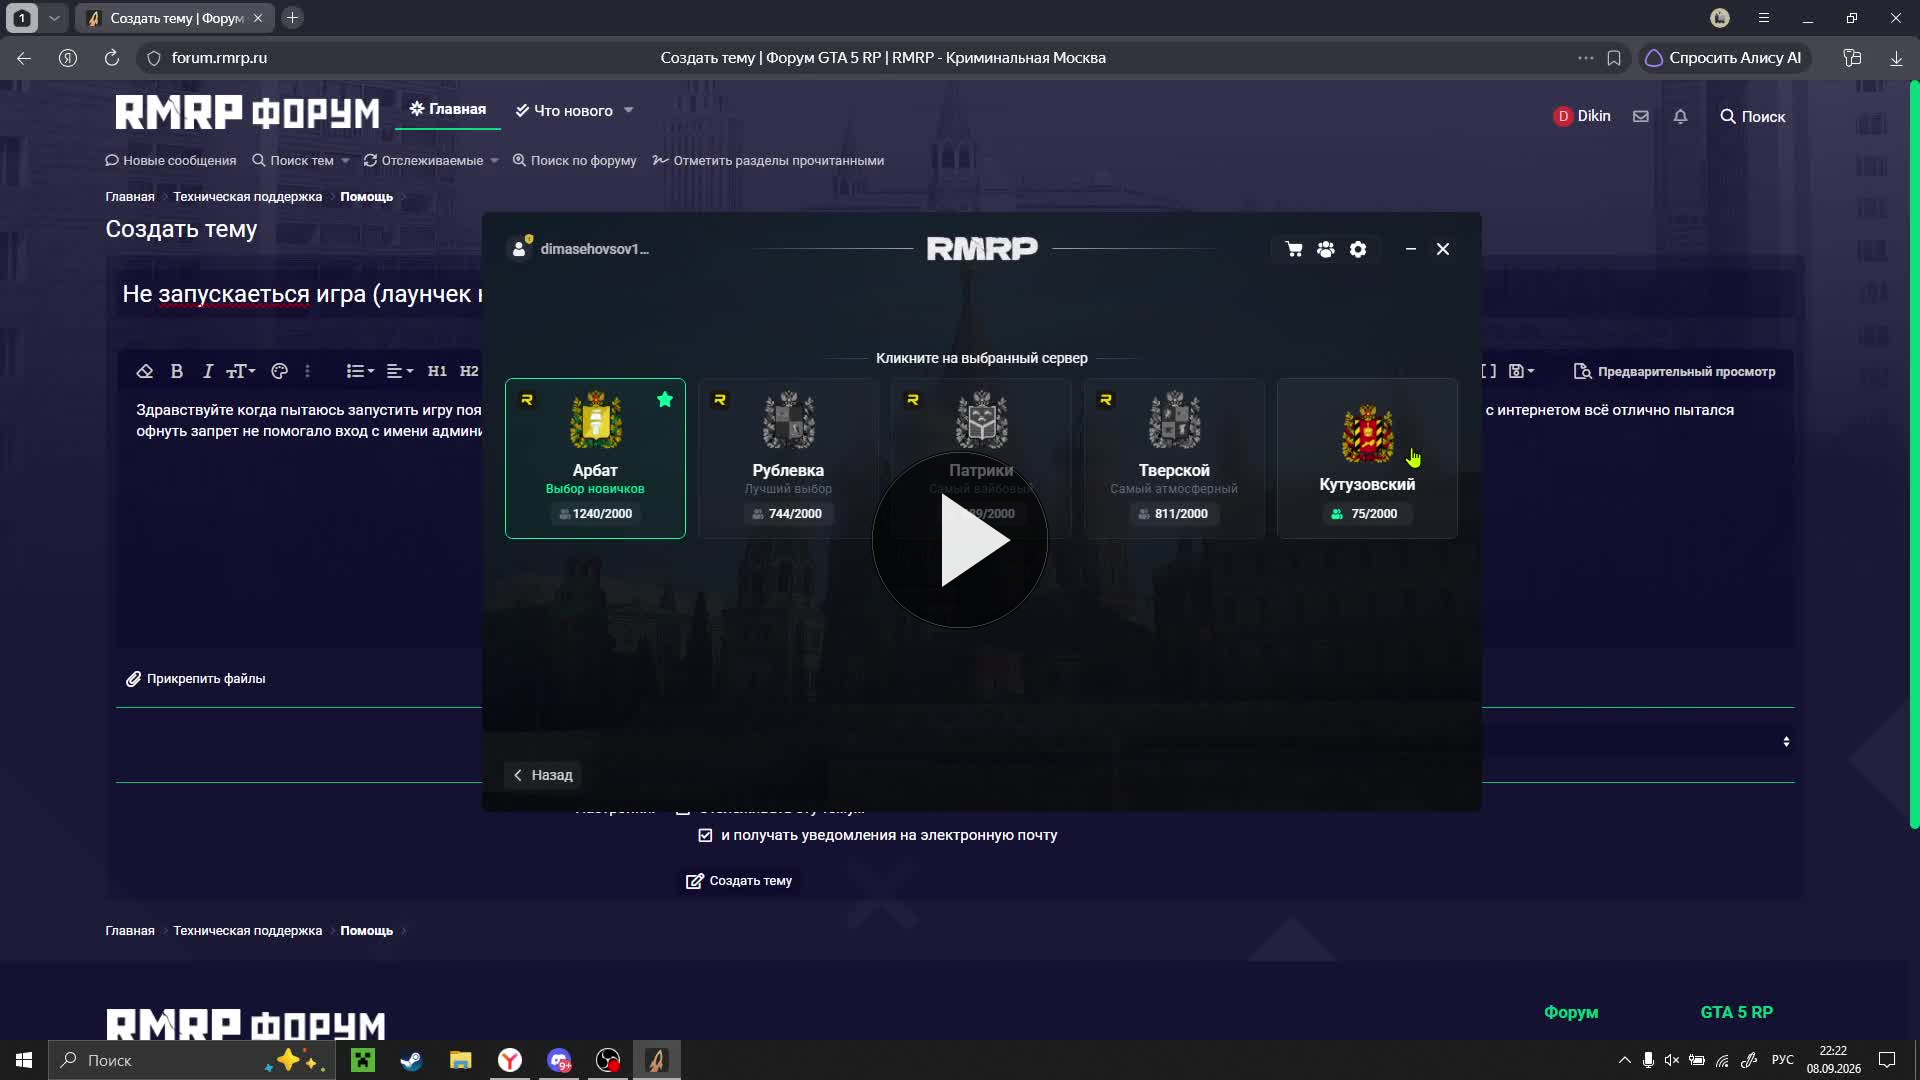Click the forum.rmrp.ru address bar

click(x=219, y=58)
